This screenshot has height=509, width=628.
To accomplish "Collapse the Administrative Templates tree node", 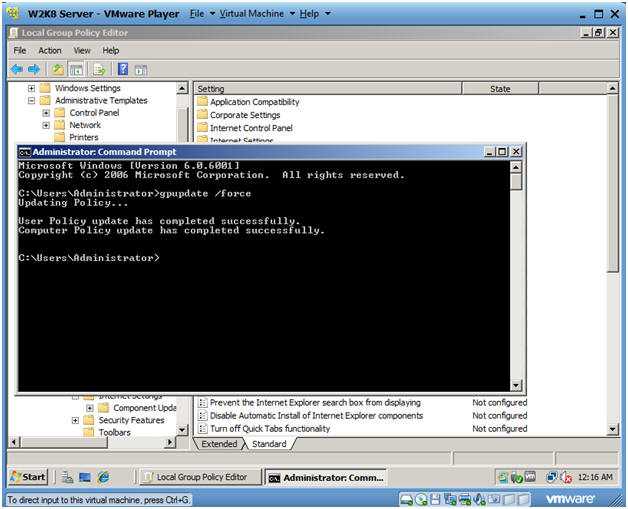I will (31, 101).
